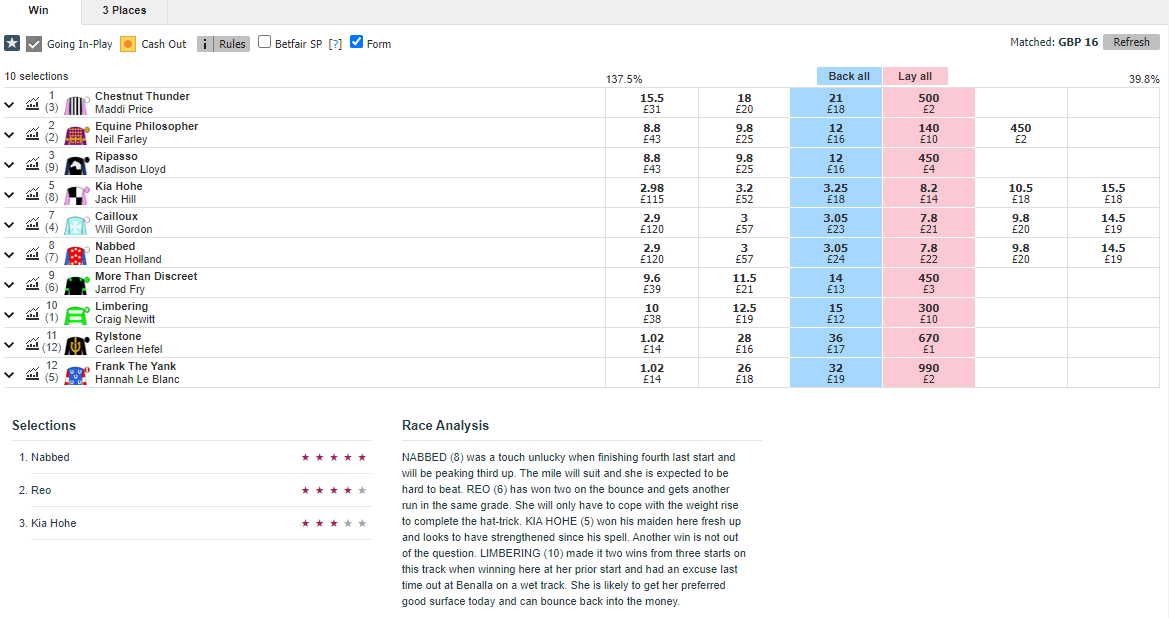
Task: Click the Nabbed jockey silks icon
Action: click(x=76, y=255)
